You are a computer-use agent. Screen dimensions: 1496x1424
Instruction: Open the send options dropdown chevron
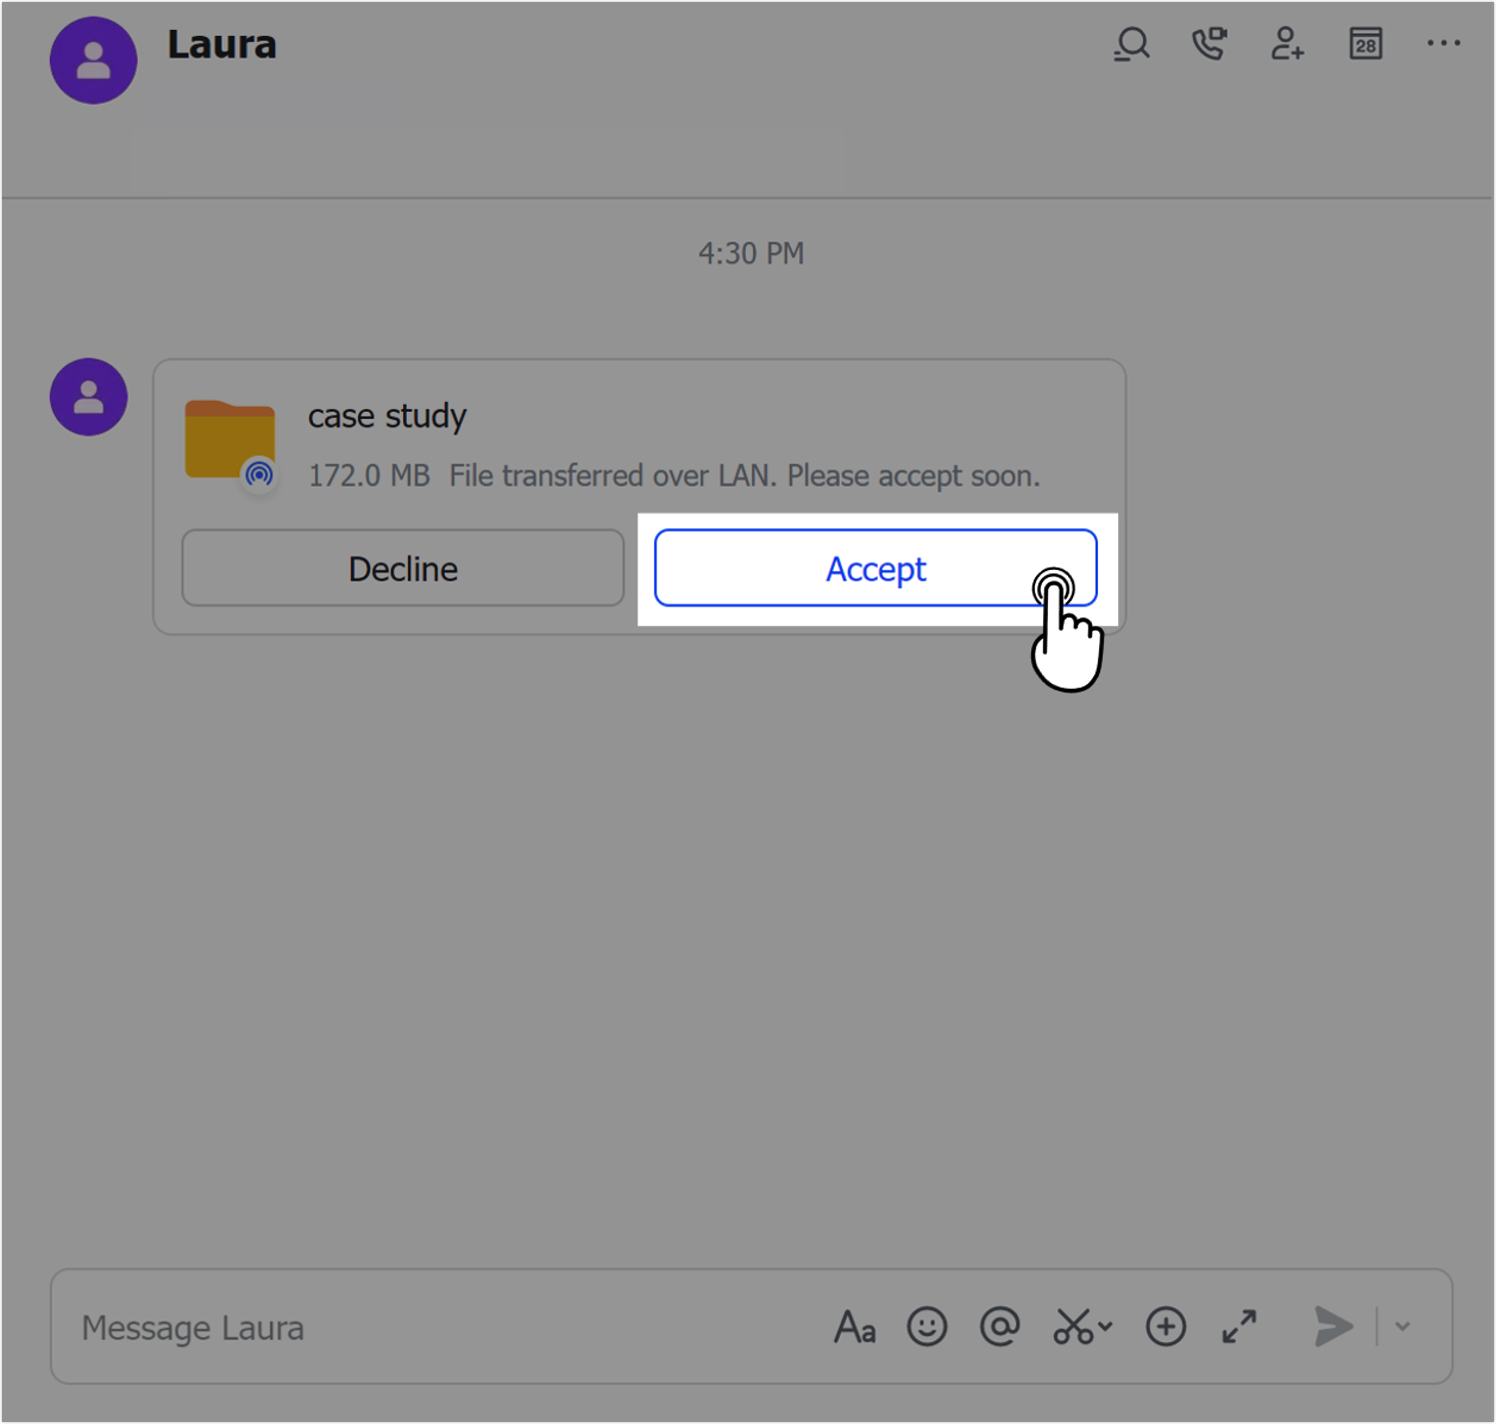[x=1403, y=1327]
